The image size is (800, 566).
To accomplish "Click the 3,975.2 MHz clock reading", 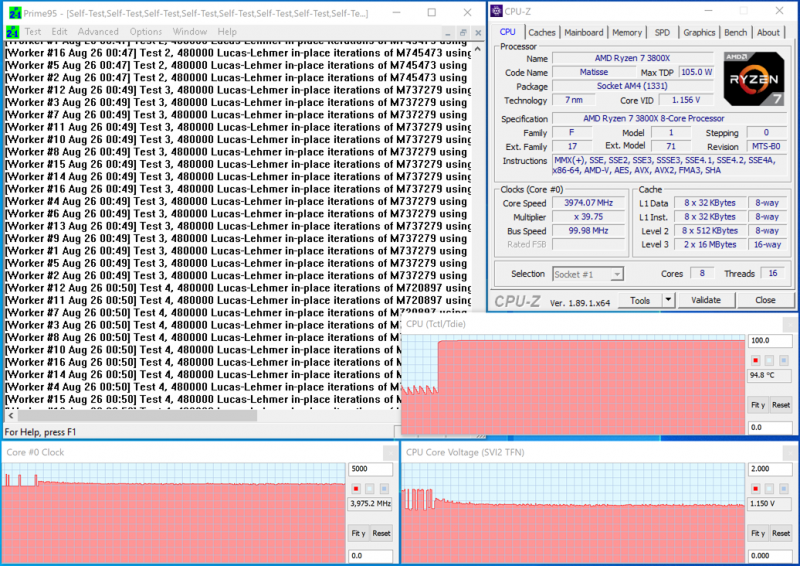I will tap(370, 503).
